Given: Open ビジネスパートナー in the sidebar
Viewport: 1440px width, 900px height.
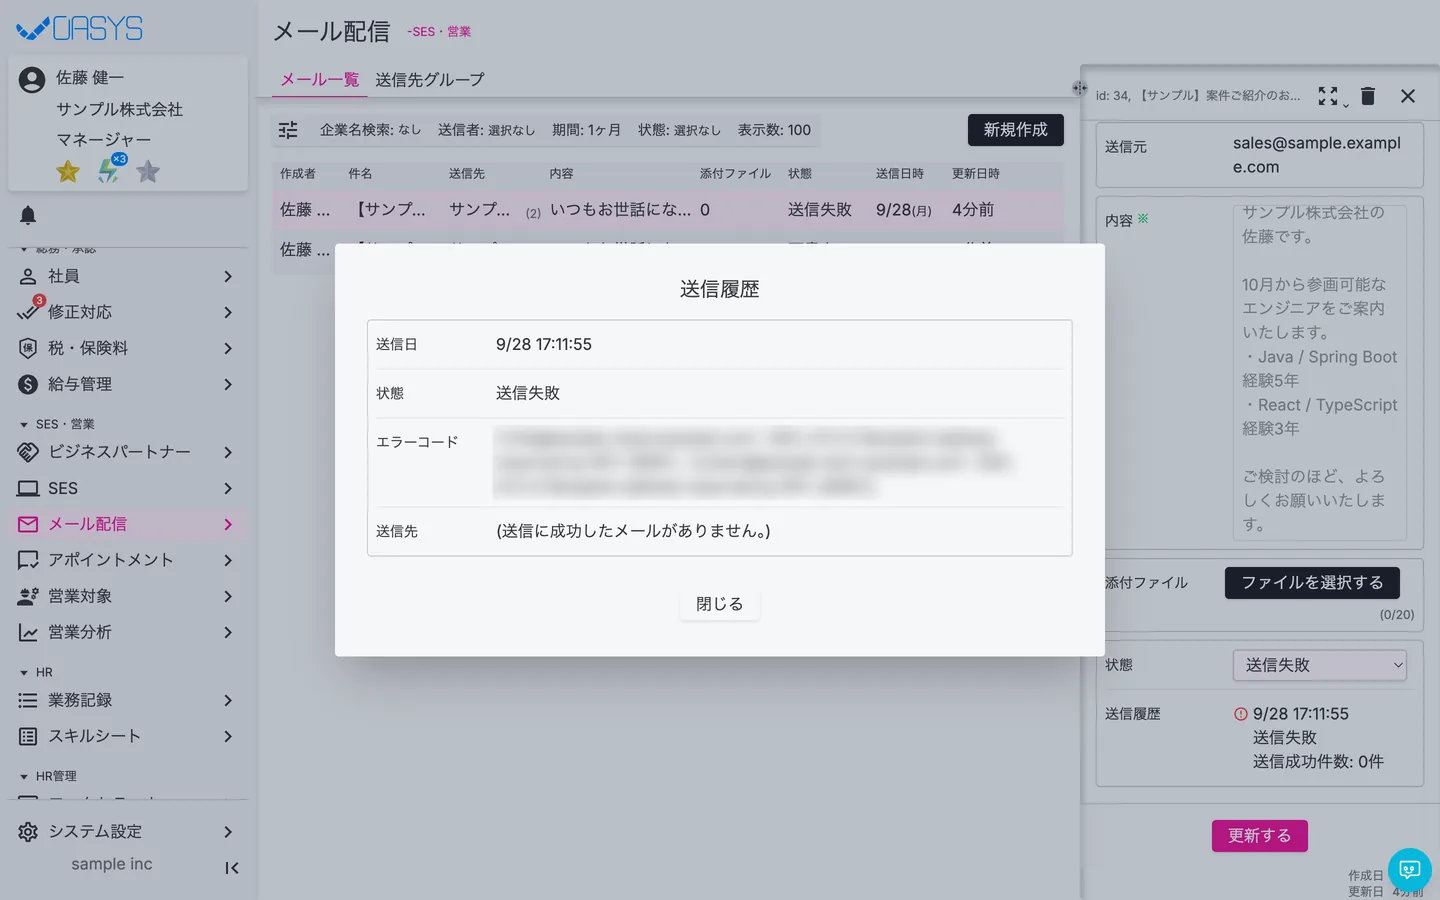Looking at the screenshot, I should 128,452.
